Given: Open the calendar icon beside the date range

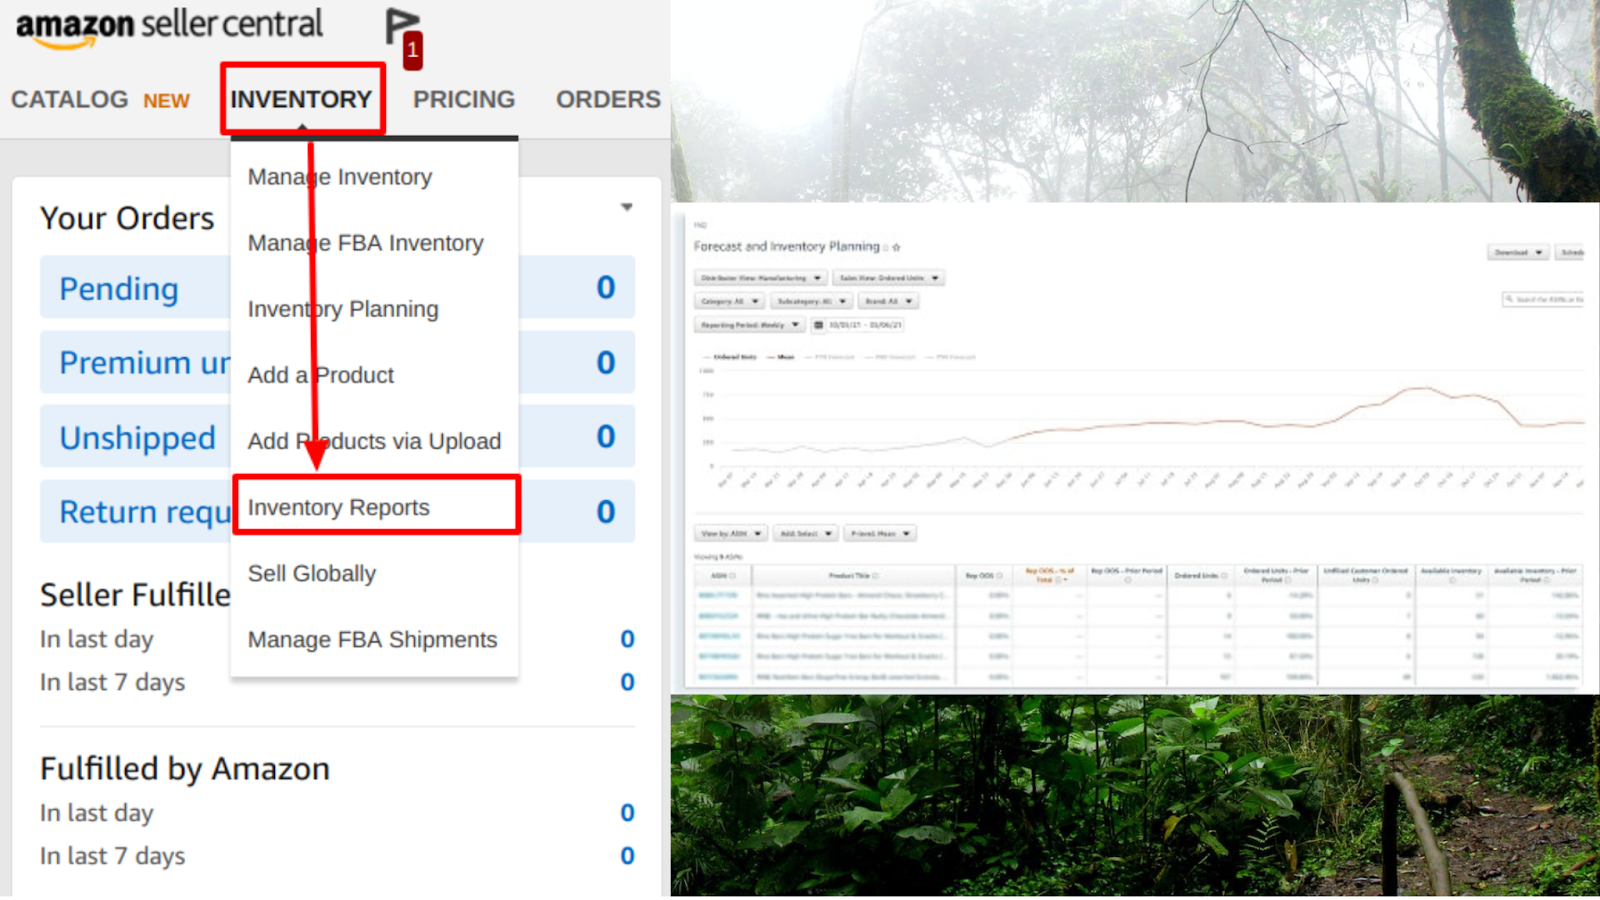Looking at the screenshot, I should tap(818, 325).
